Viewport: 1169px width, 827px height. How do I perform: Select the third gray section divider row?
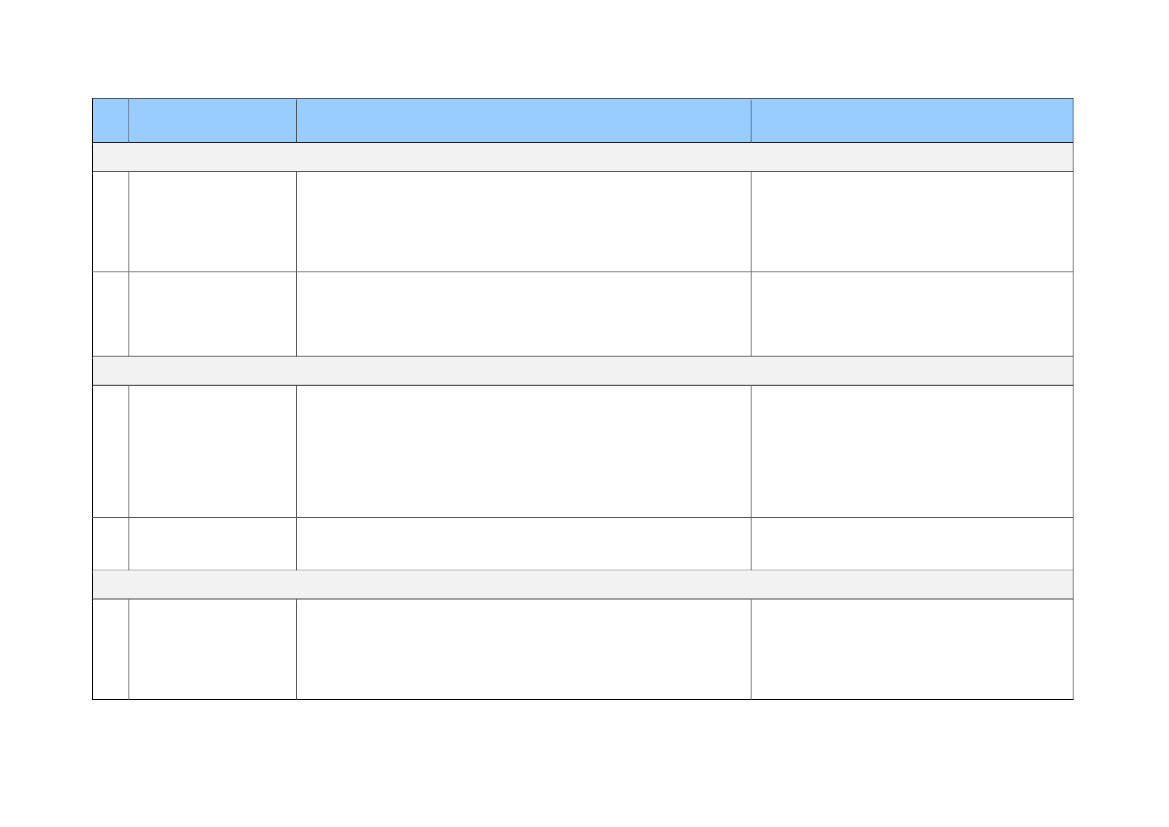pos(583,585)
